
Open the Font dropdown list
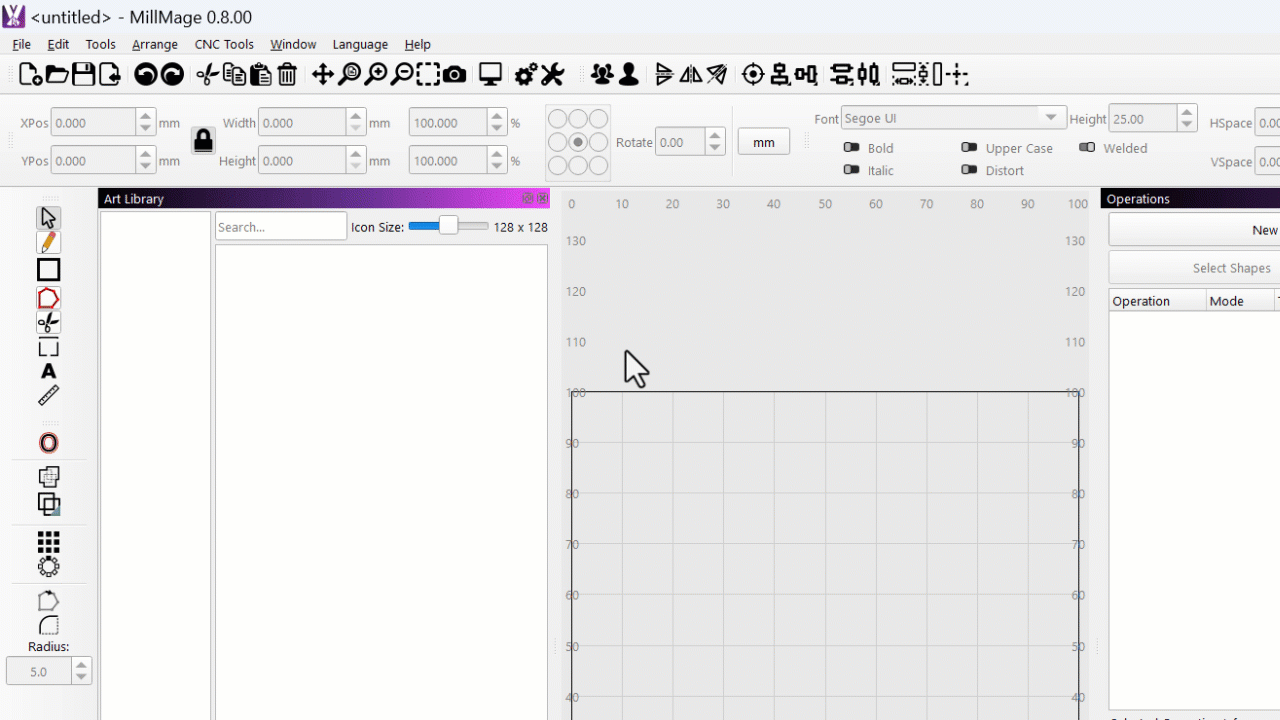[1050, 118]
